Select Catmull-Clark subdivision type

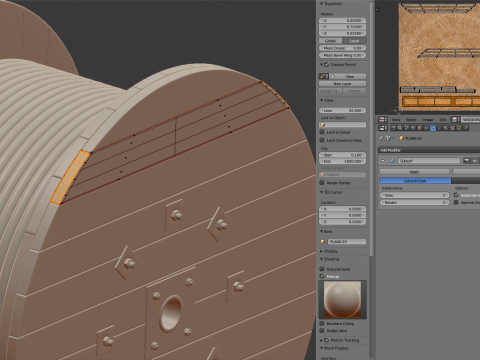(x=415, y=180)
